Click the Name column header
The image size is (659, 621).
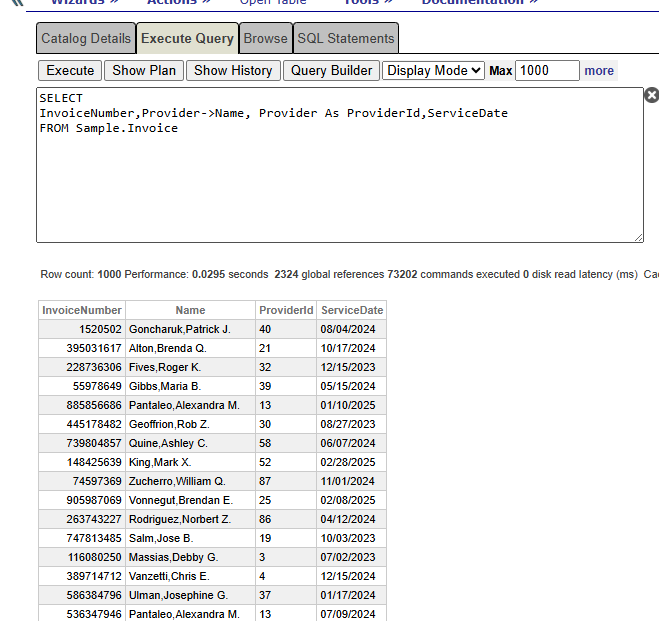click(x=190, y=310)
